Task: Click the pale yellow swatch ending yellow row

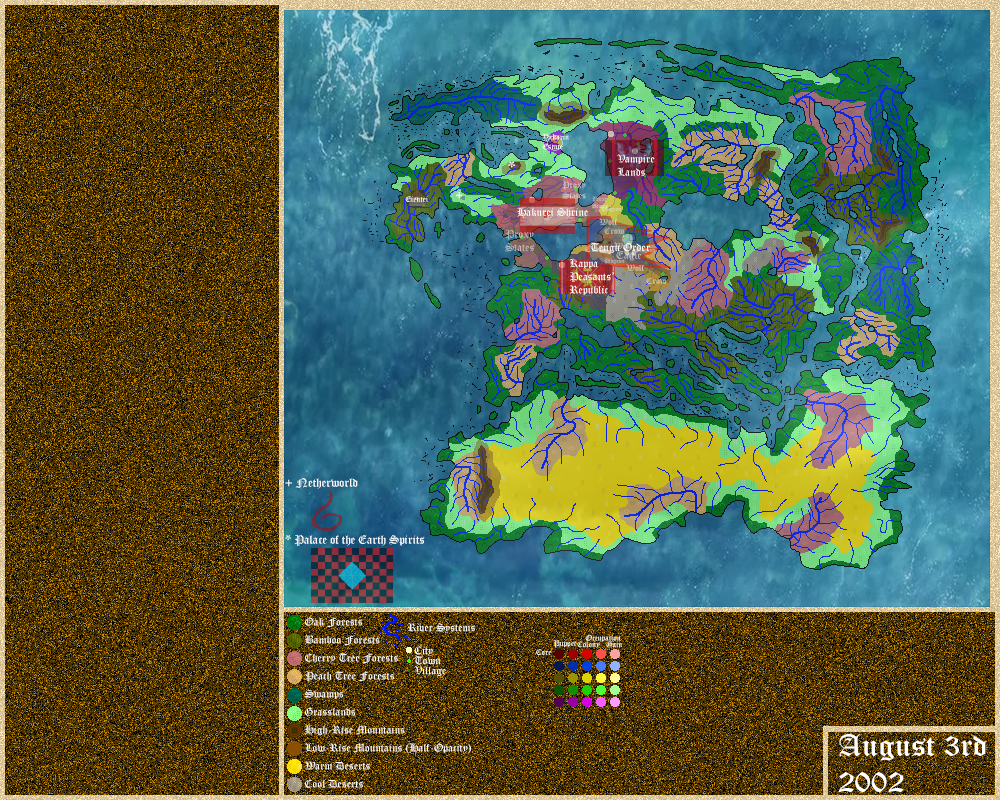Action: coord(615,678)
